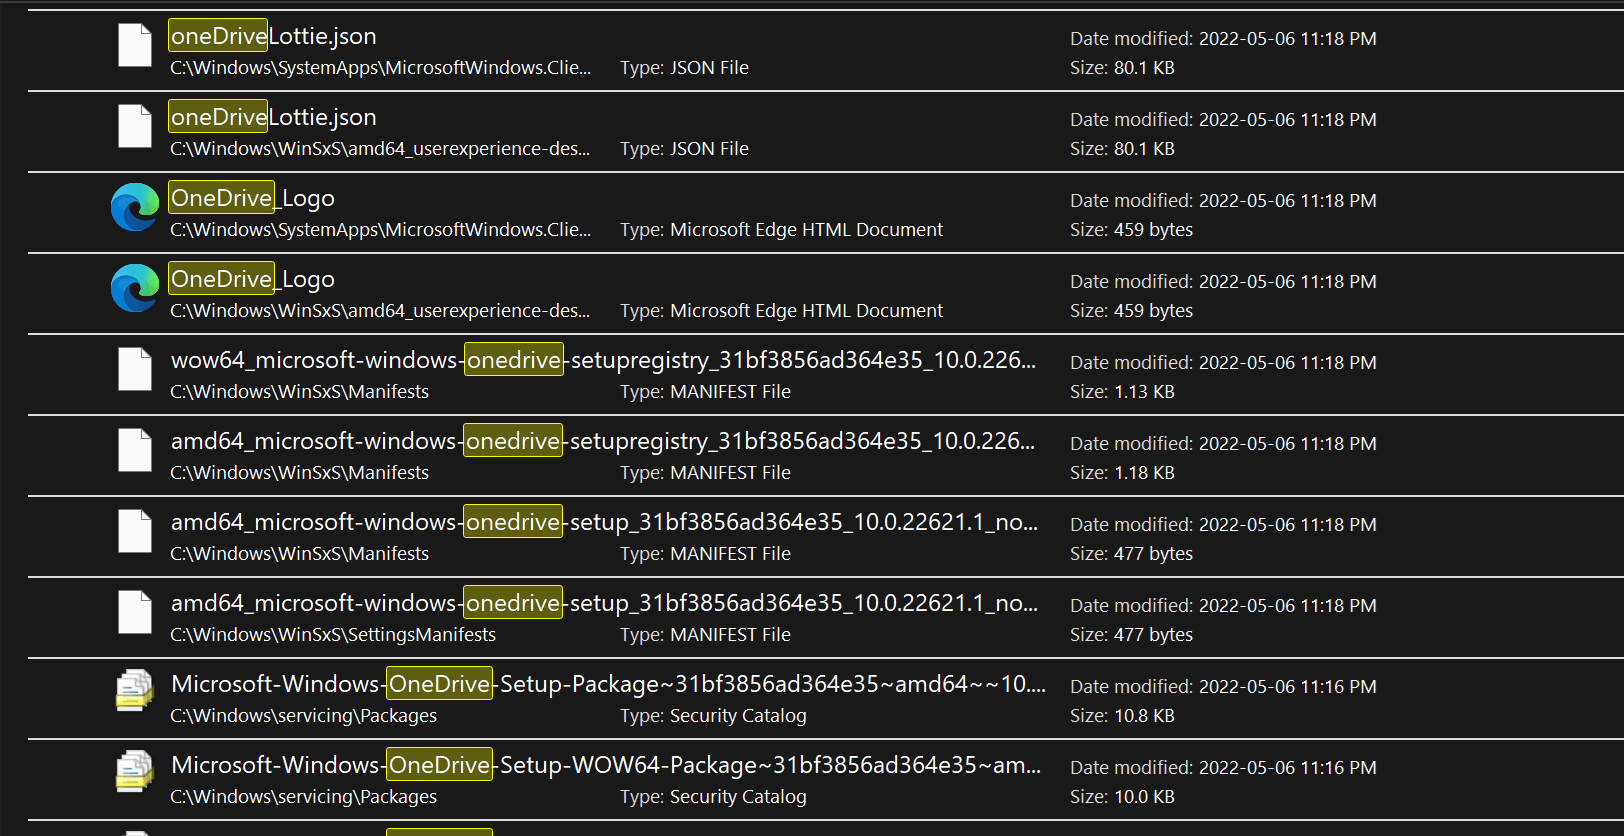Click SystemApps path under oneDriveLottie.json
This screenshot has width=1624, height=836.
coord(380,68)
